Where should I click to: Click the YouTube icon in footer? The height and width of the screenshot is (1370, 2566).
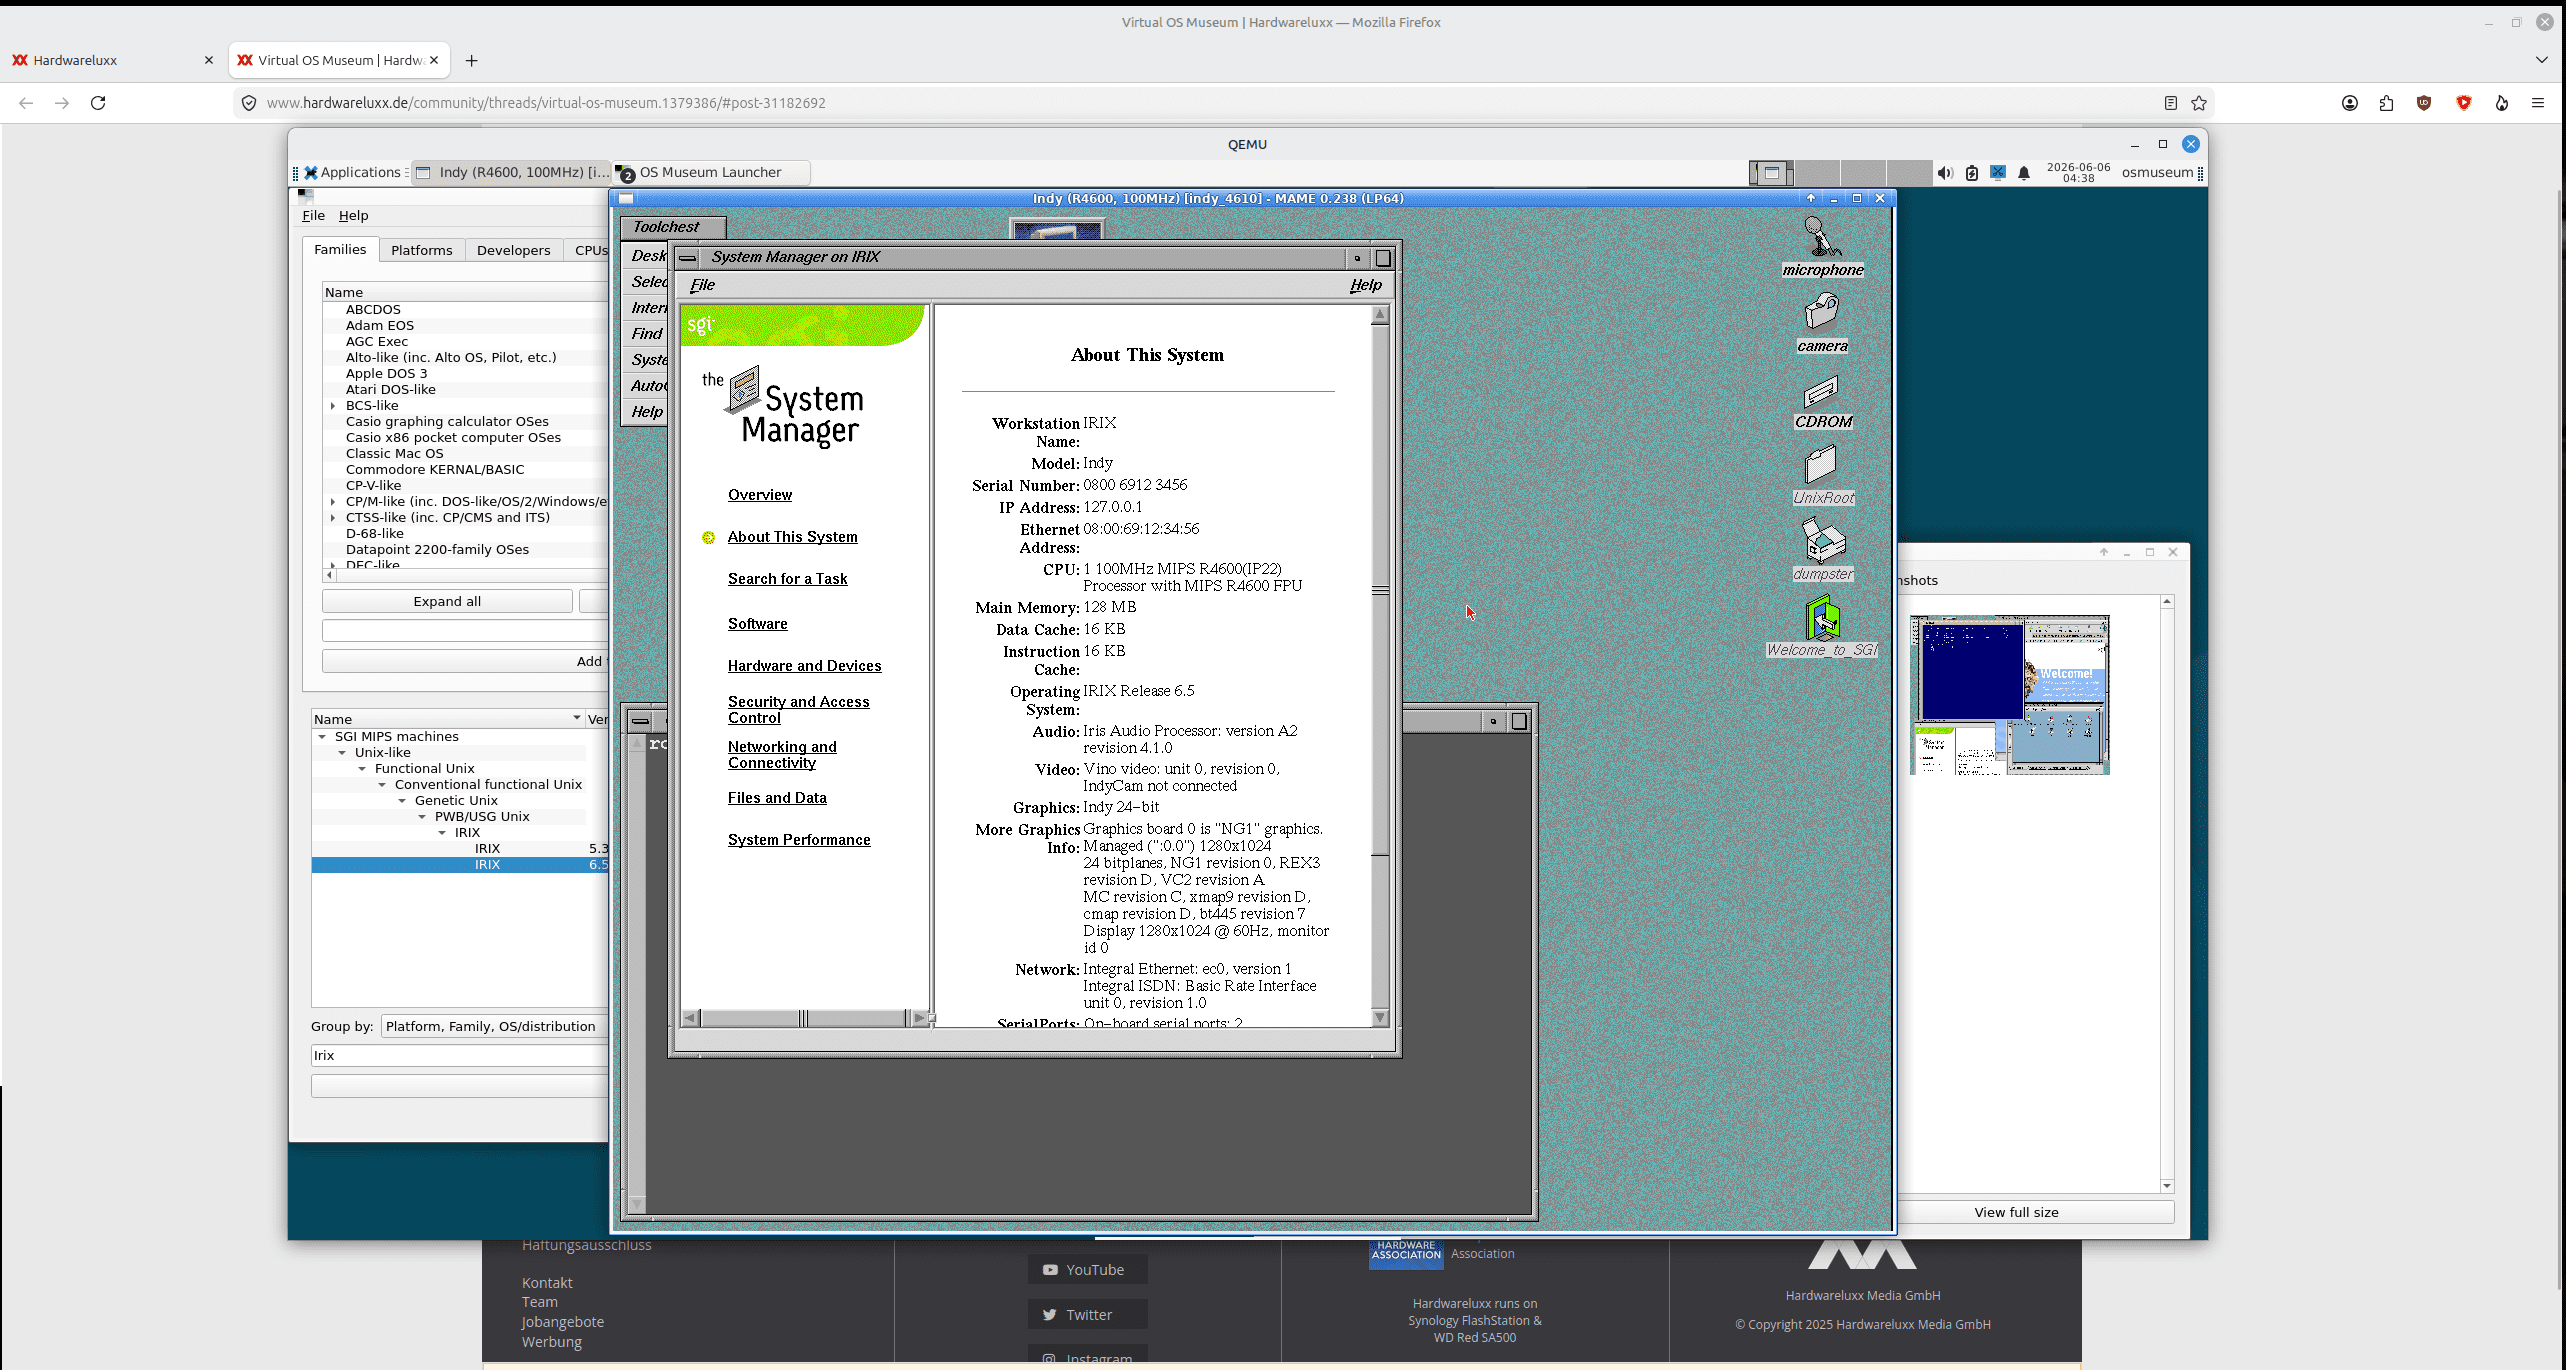pos(1050,1270)
